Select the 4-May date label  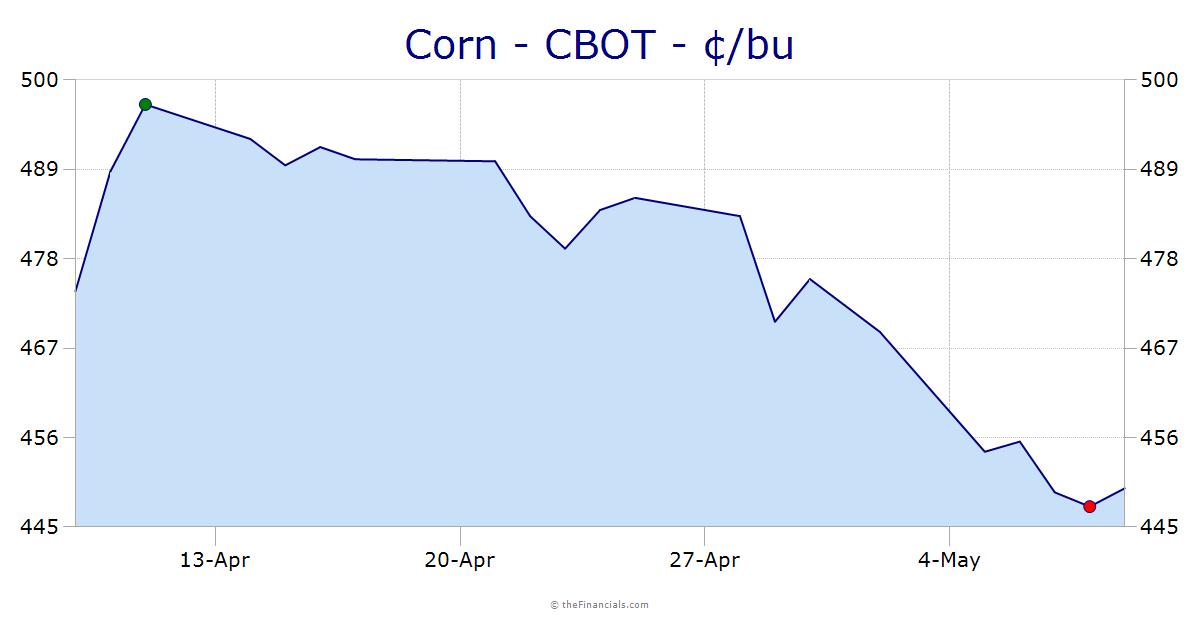(949, 560)
